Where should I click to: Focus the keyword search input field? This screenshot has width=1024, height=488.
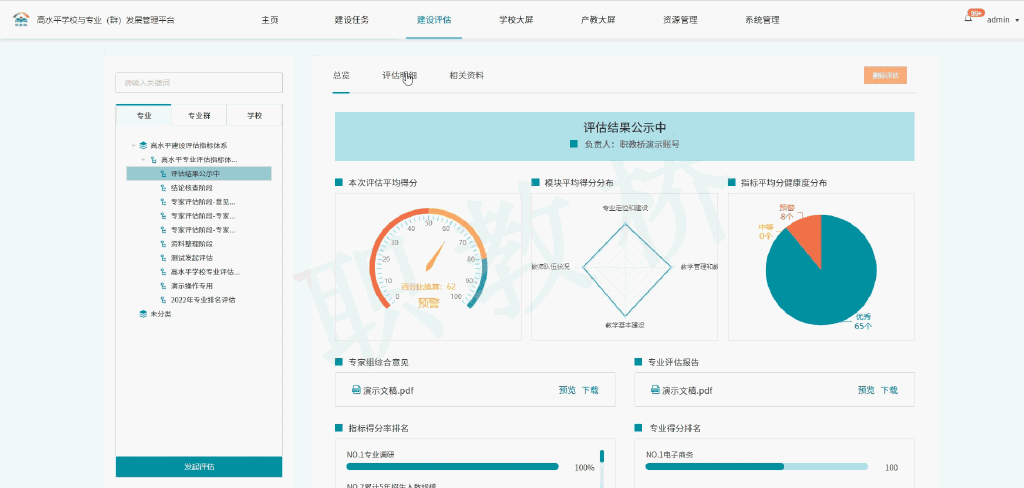[199, 82]
